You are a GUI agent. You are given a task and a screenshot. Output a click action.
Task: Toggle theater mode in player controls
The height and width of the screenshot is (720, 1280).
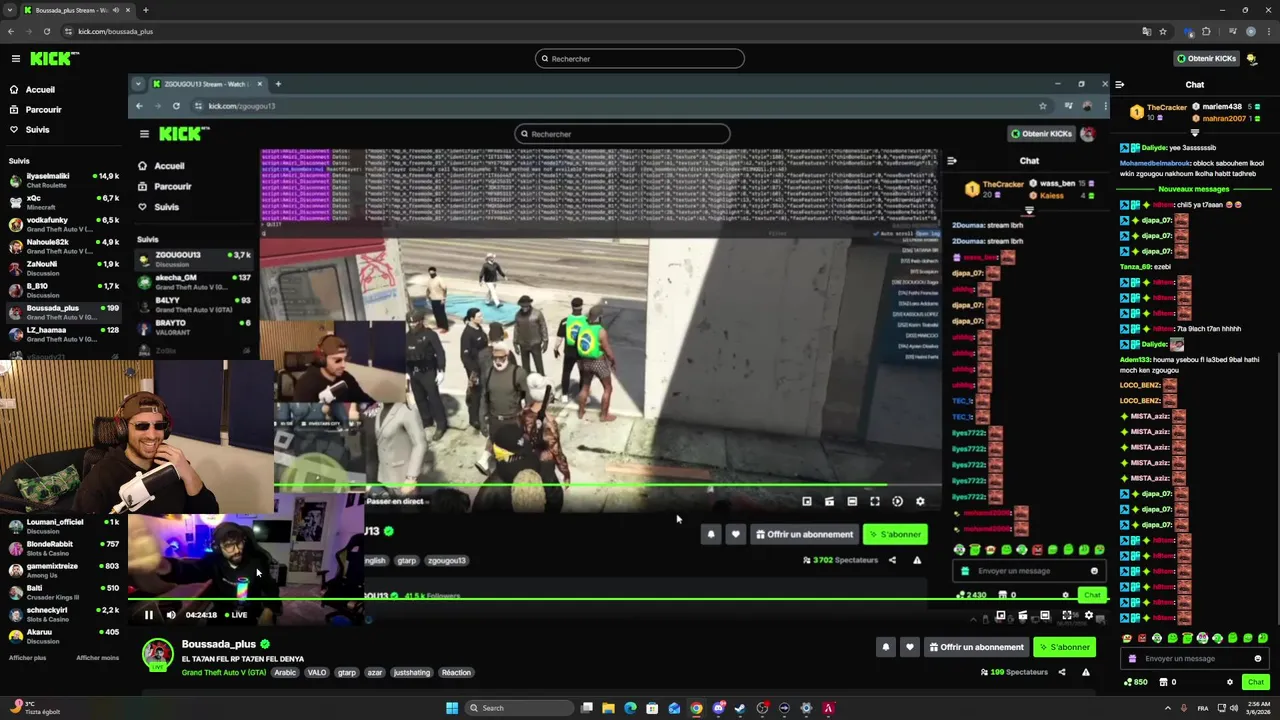pos(1044,616)
